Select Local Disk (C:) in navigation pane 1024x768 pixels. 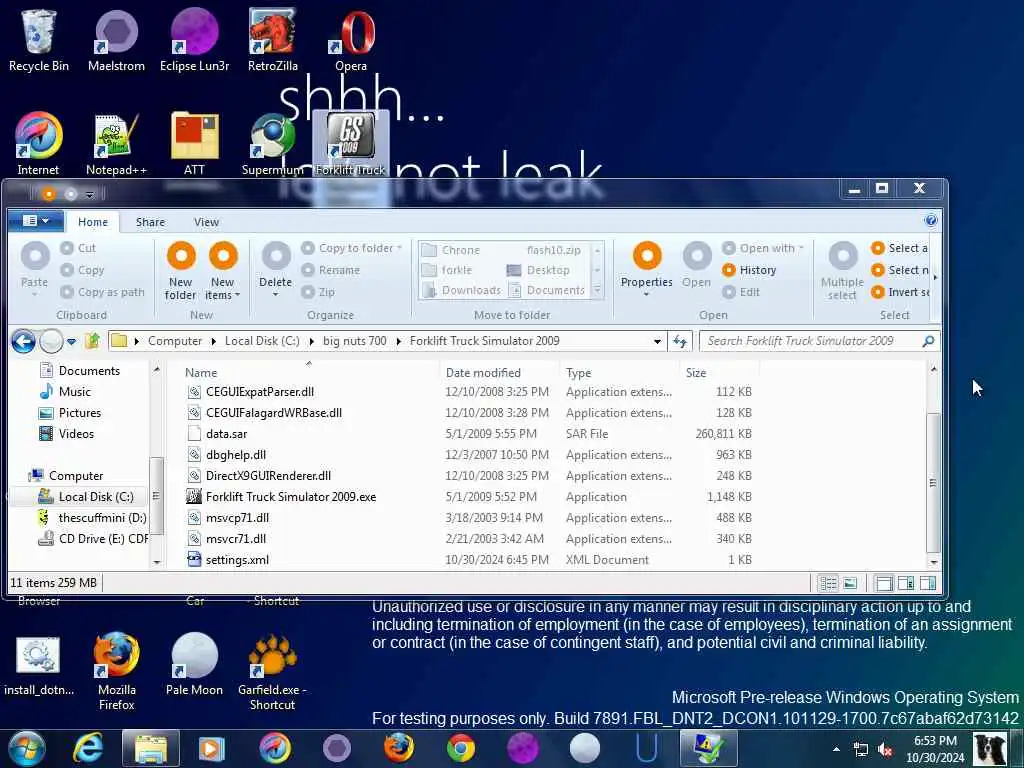[x=86, y=497]
